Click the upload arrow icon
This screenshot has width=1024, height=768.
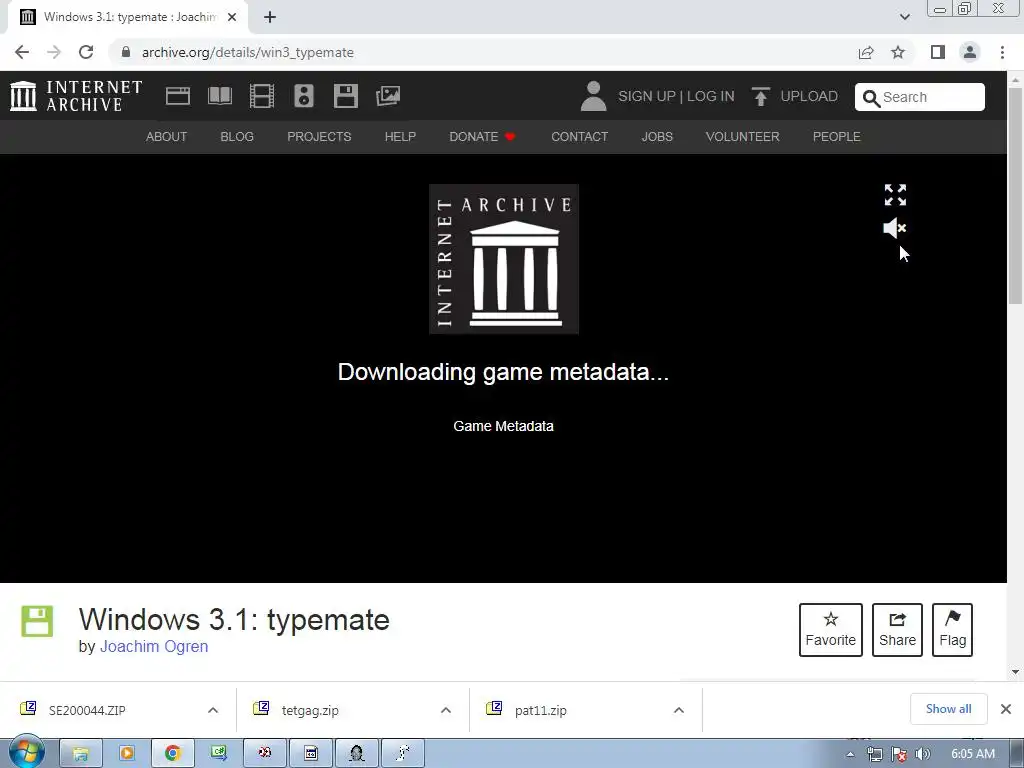click(x=760, y=96)
